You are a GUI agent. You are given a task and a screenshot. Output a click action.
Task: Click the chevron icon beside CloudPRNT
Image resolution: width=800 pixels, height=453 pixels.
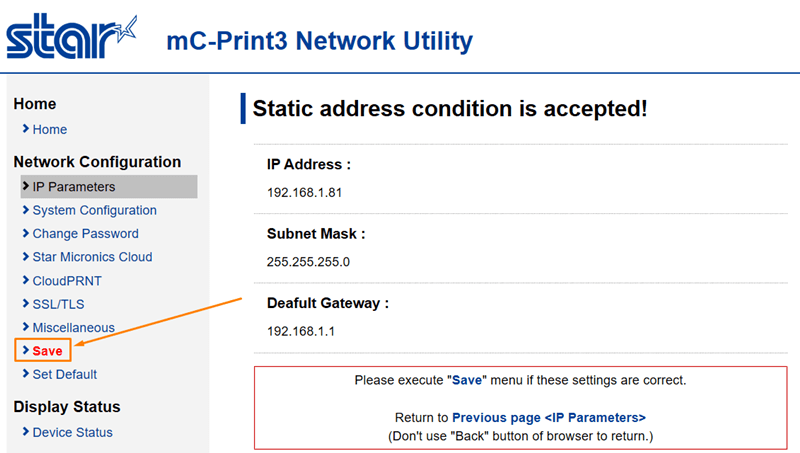pos(25,281)
